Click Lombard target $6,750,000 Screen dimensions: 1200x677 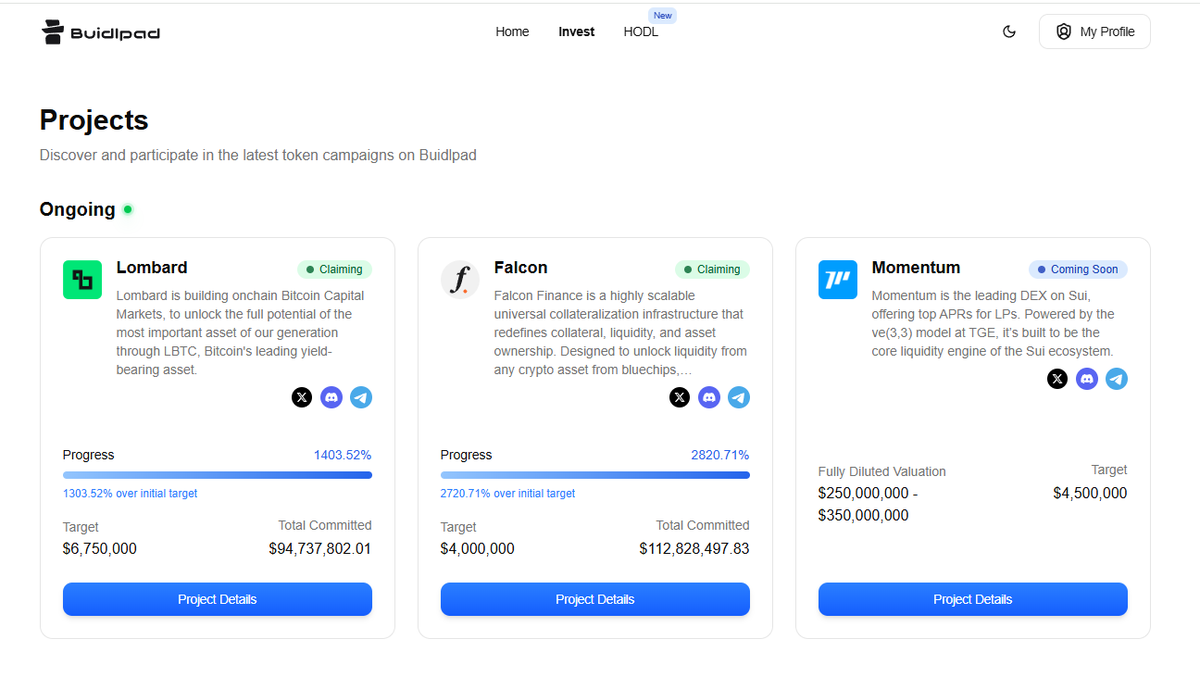click(100, 549)
